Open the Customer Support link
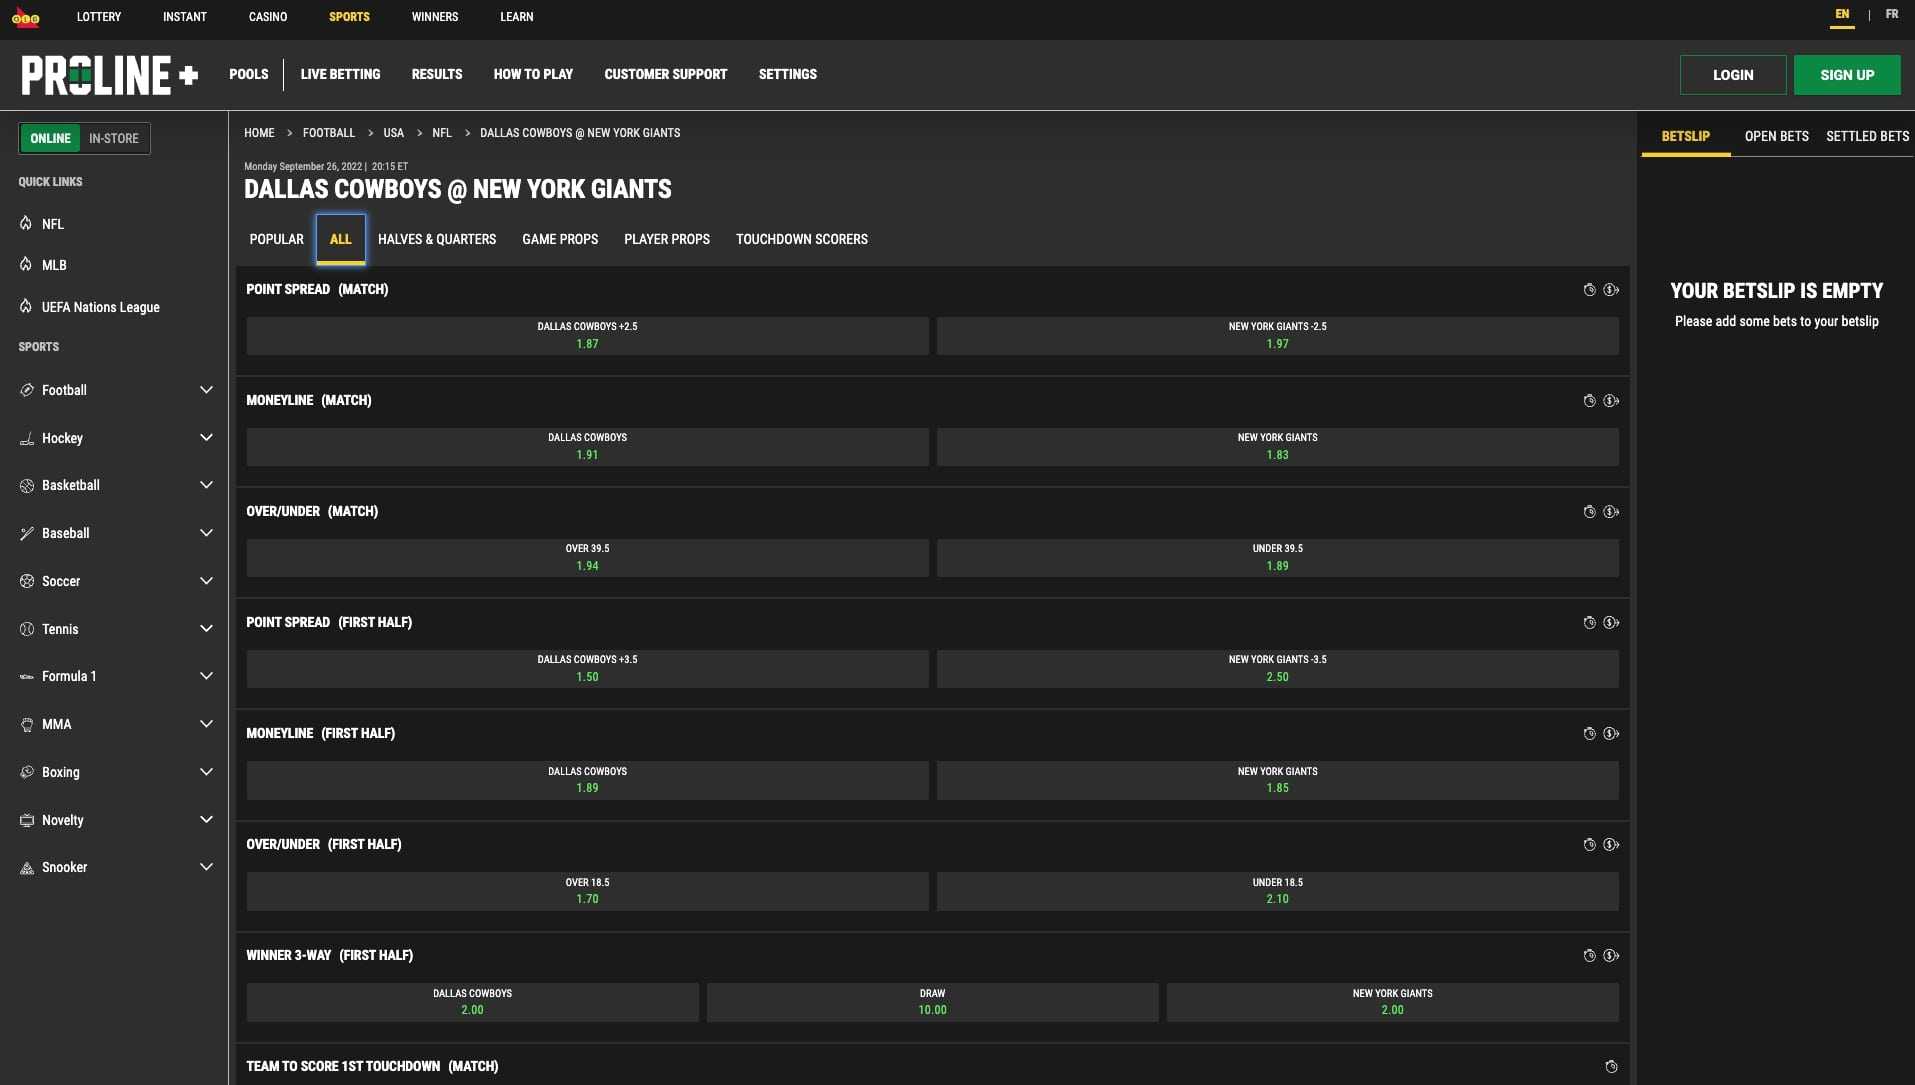 [x=666, y=75]
